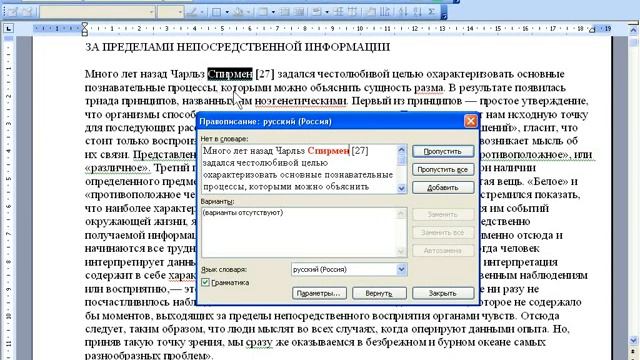
Task: Open the Line Style dropdown
Action: (97, 12)
